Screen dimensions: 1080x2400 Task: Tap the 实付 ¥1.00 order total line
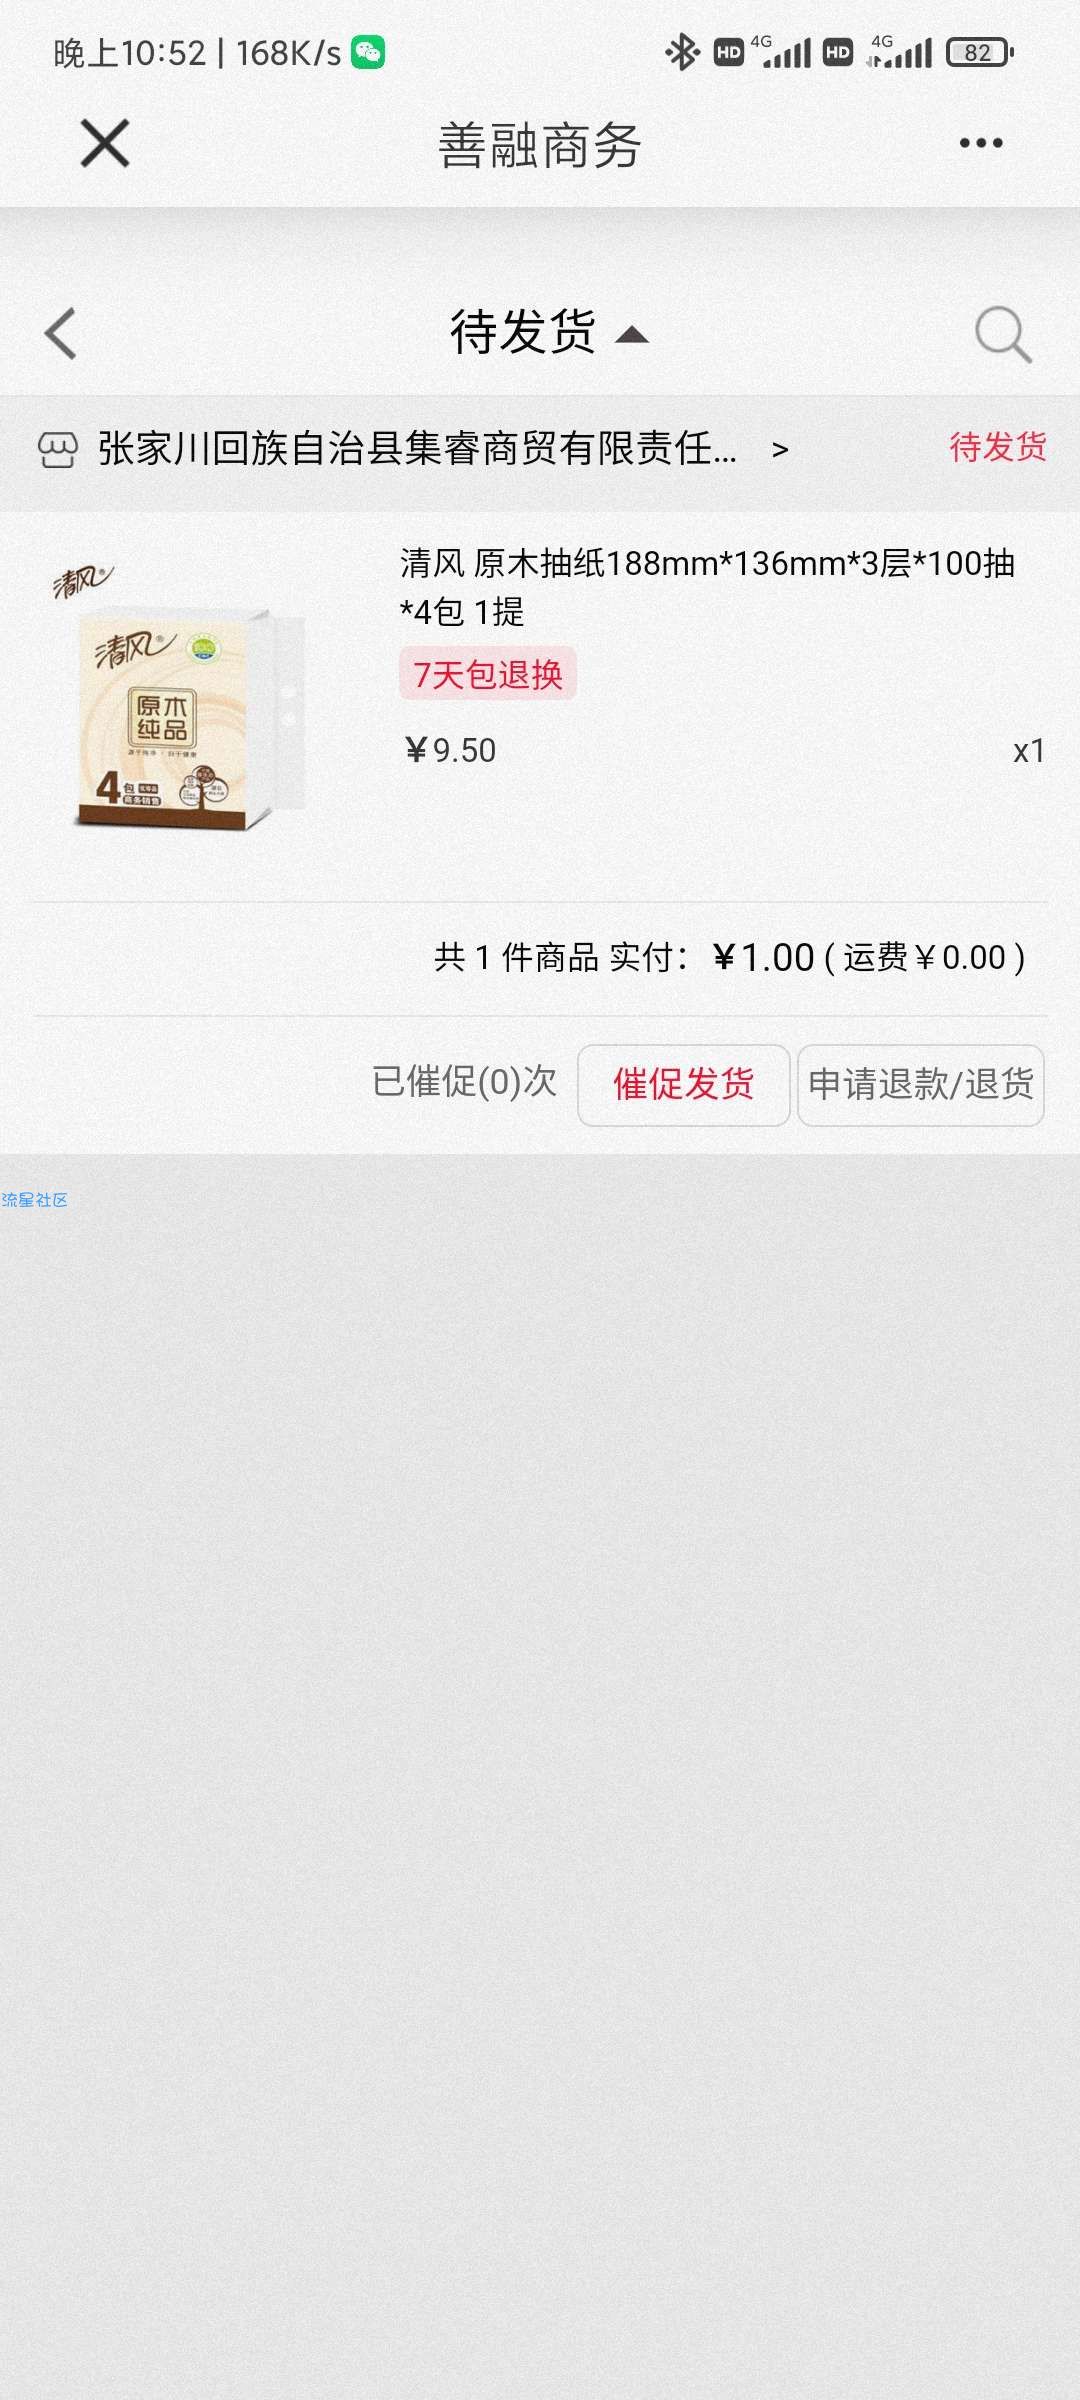click(x=730, y=958)
